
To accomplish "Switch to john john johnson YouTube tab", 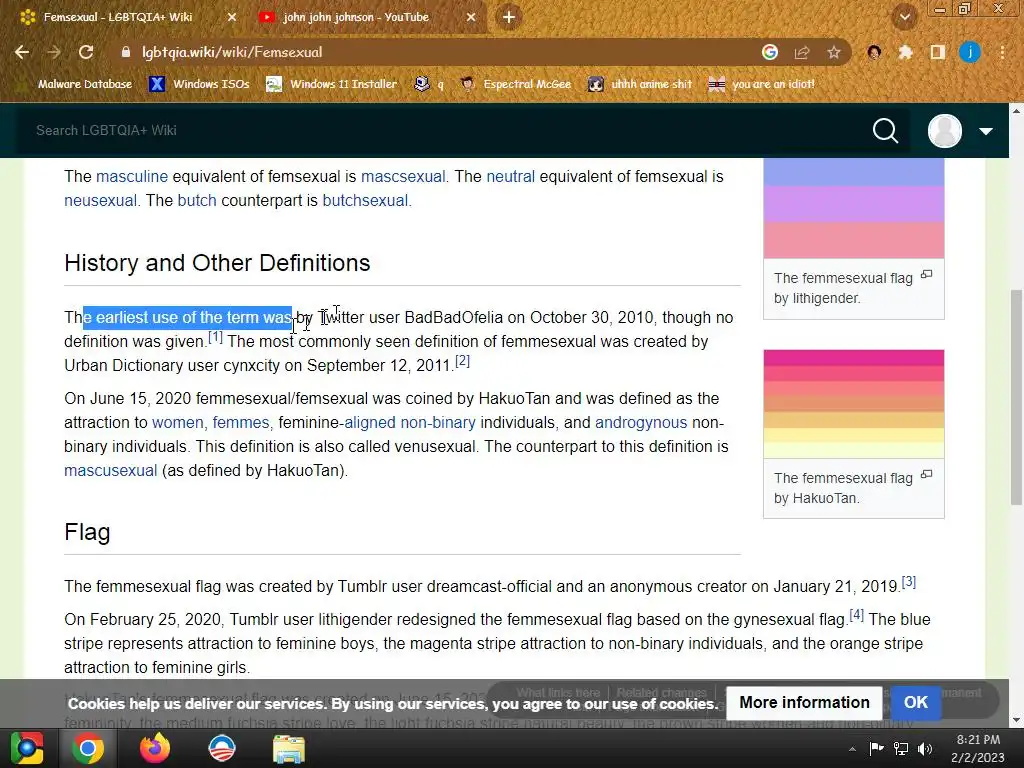I will pos(356,18).
